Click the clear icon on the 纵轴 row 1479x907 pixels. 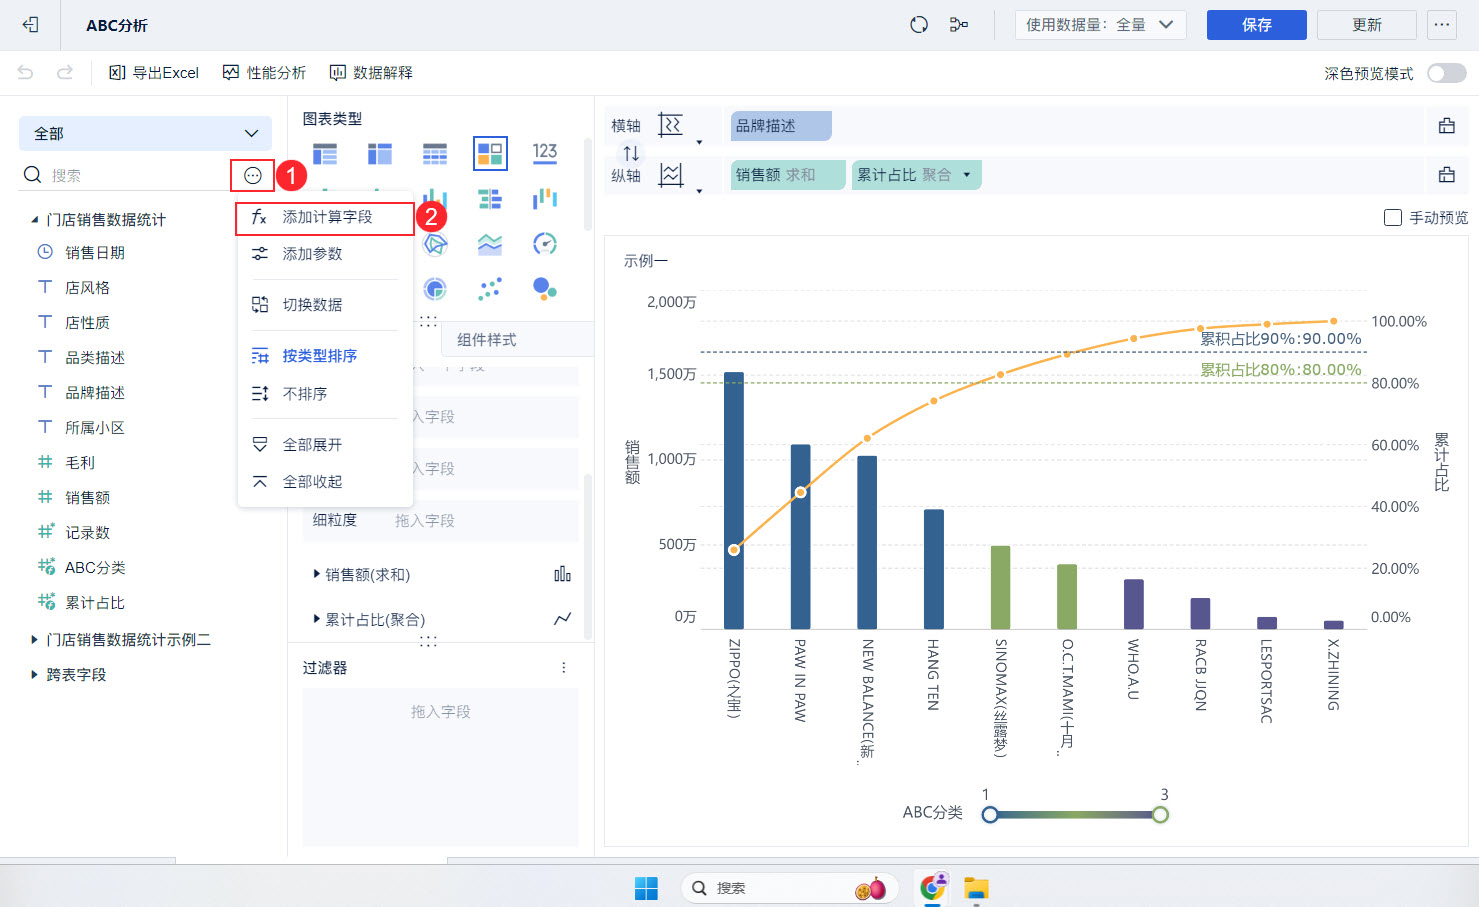1447,175
